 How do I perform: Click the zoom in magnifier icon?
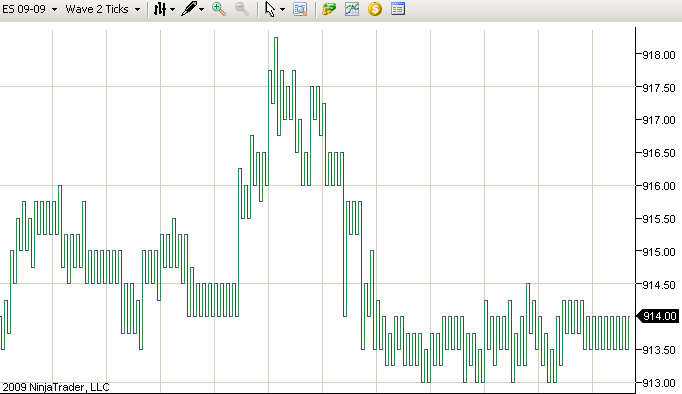point(218,9)
